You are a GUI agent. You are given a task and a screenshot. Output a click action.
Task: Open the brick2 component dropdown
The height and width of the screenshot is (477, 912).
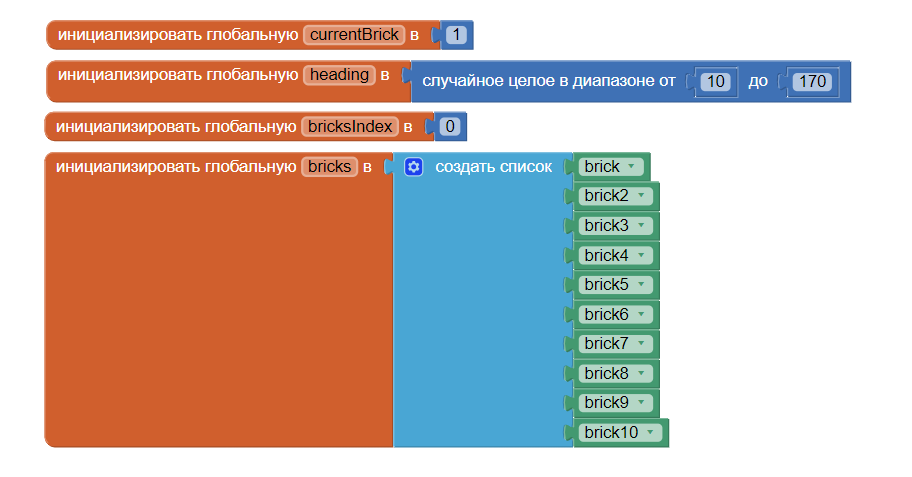pos(639,196)
